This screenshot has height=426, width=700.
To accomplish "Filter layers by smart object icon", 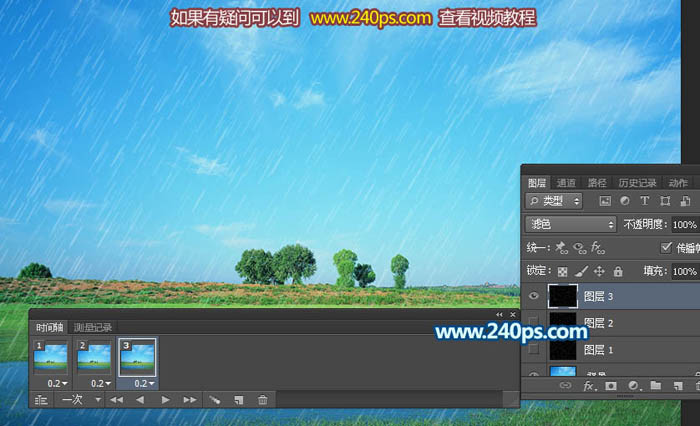I will point(685,201).
